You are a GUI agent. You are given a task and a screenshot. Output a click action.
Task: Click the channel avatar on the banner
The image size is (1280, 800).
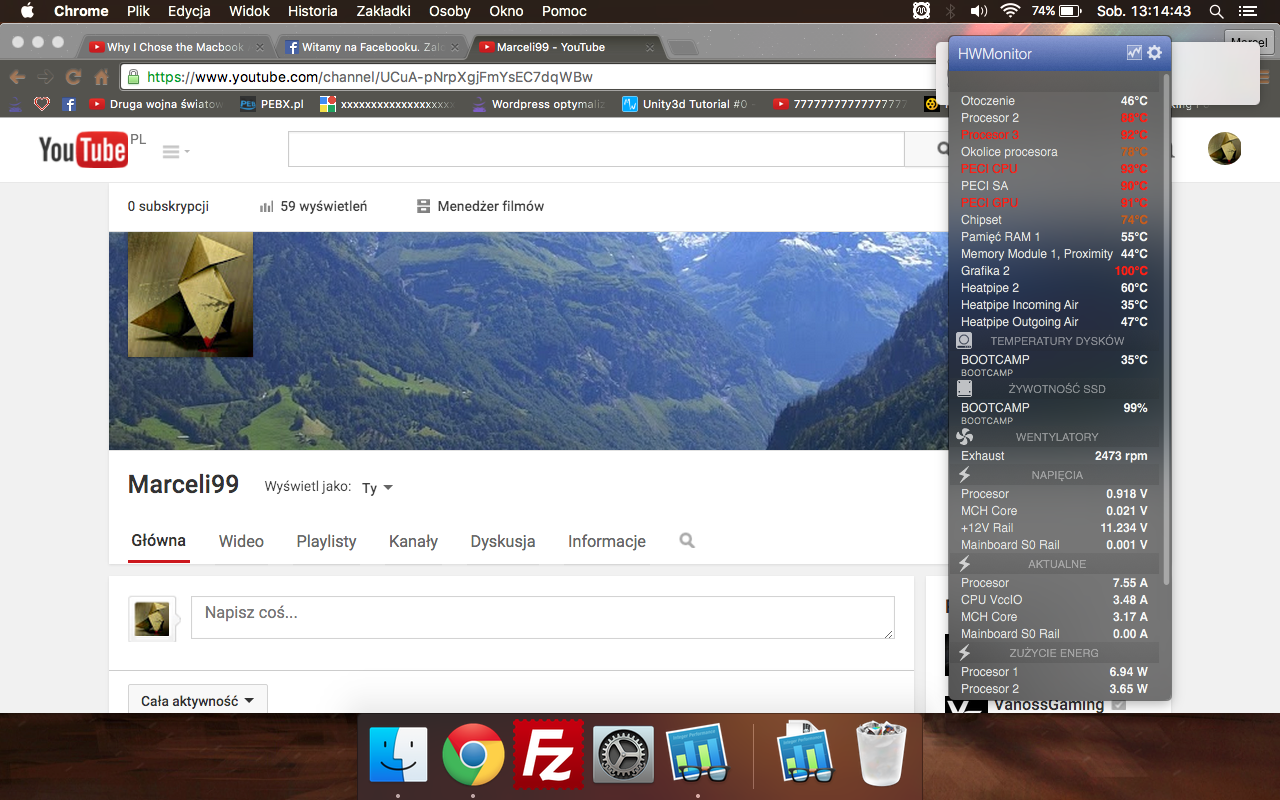pyautogui.click(x=190, y=294)
